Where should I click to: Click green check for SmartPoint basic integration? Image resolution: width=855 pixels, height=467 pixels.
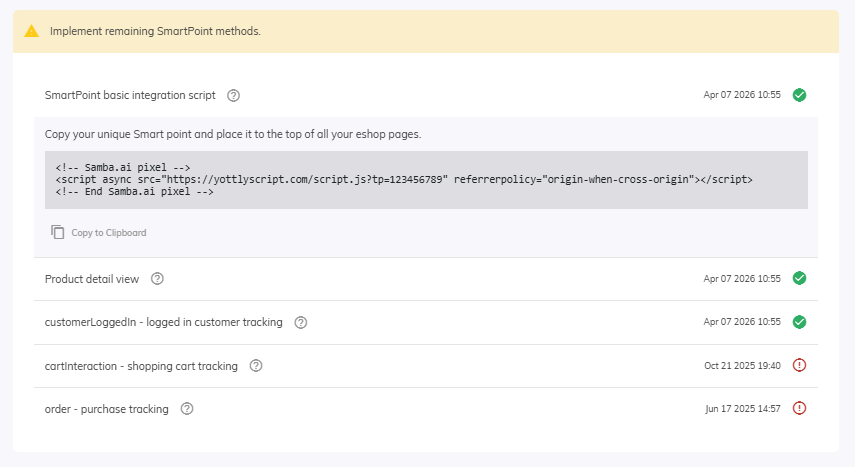click(799, 95)
